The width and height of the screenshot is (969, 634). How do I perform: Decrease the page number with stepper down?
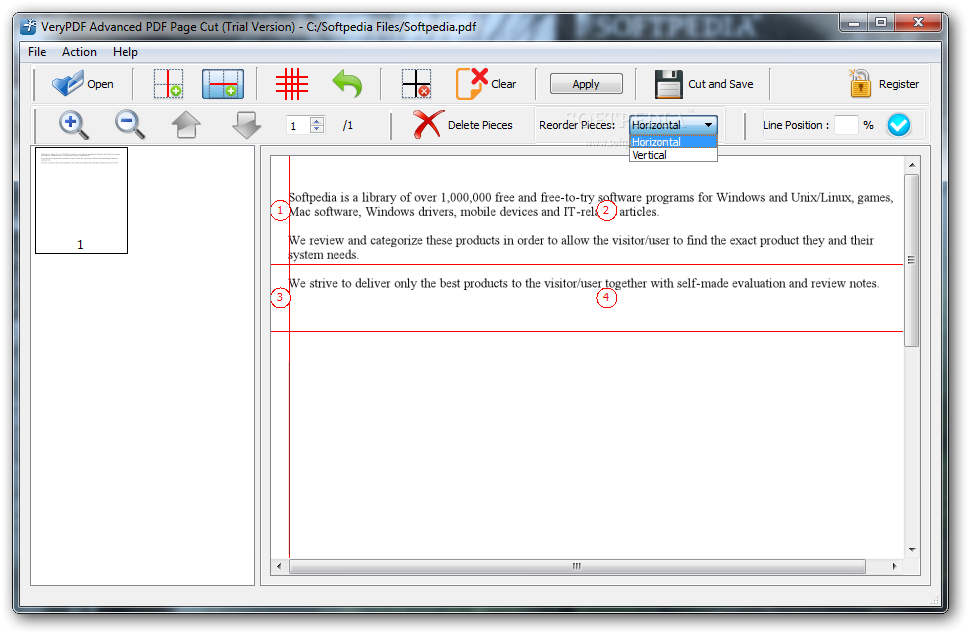pyautogui.click(x=317, y=129)
